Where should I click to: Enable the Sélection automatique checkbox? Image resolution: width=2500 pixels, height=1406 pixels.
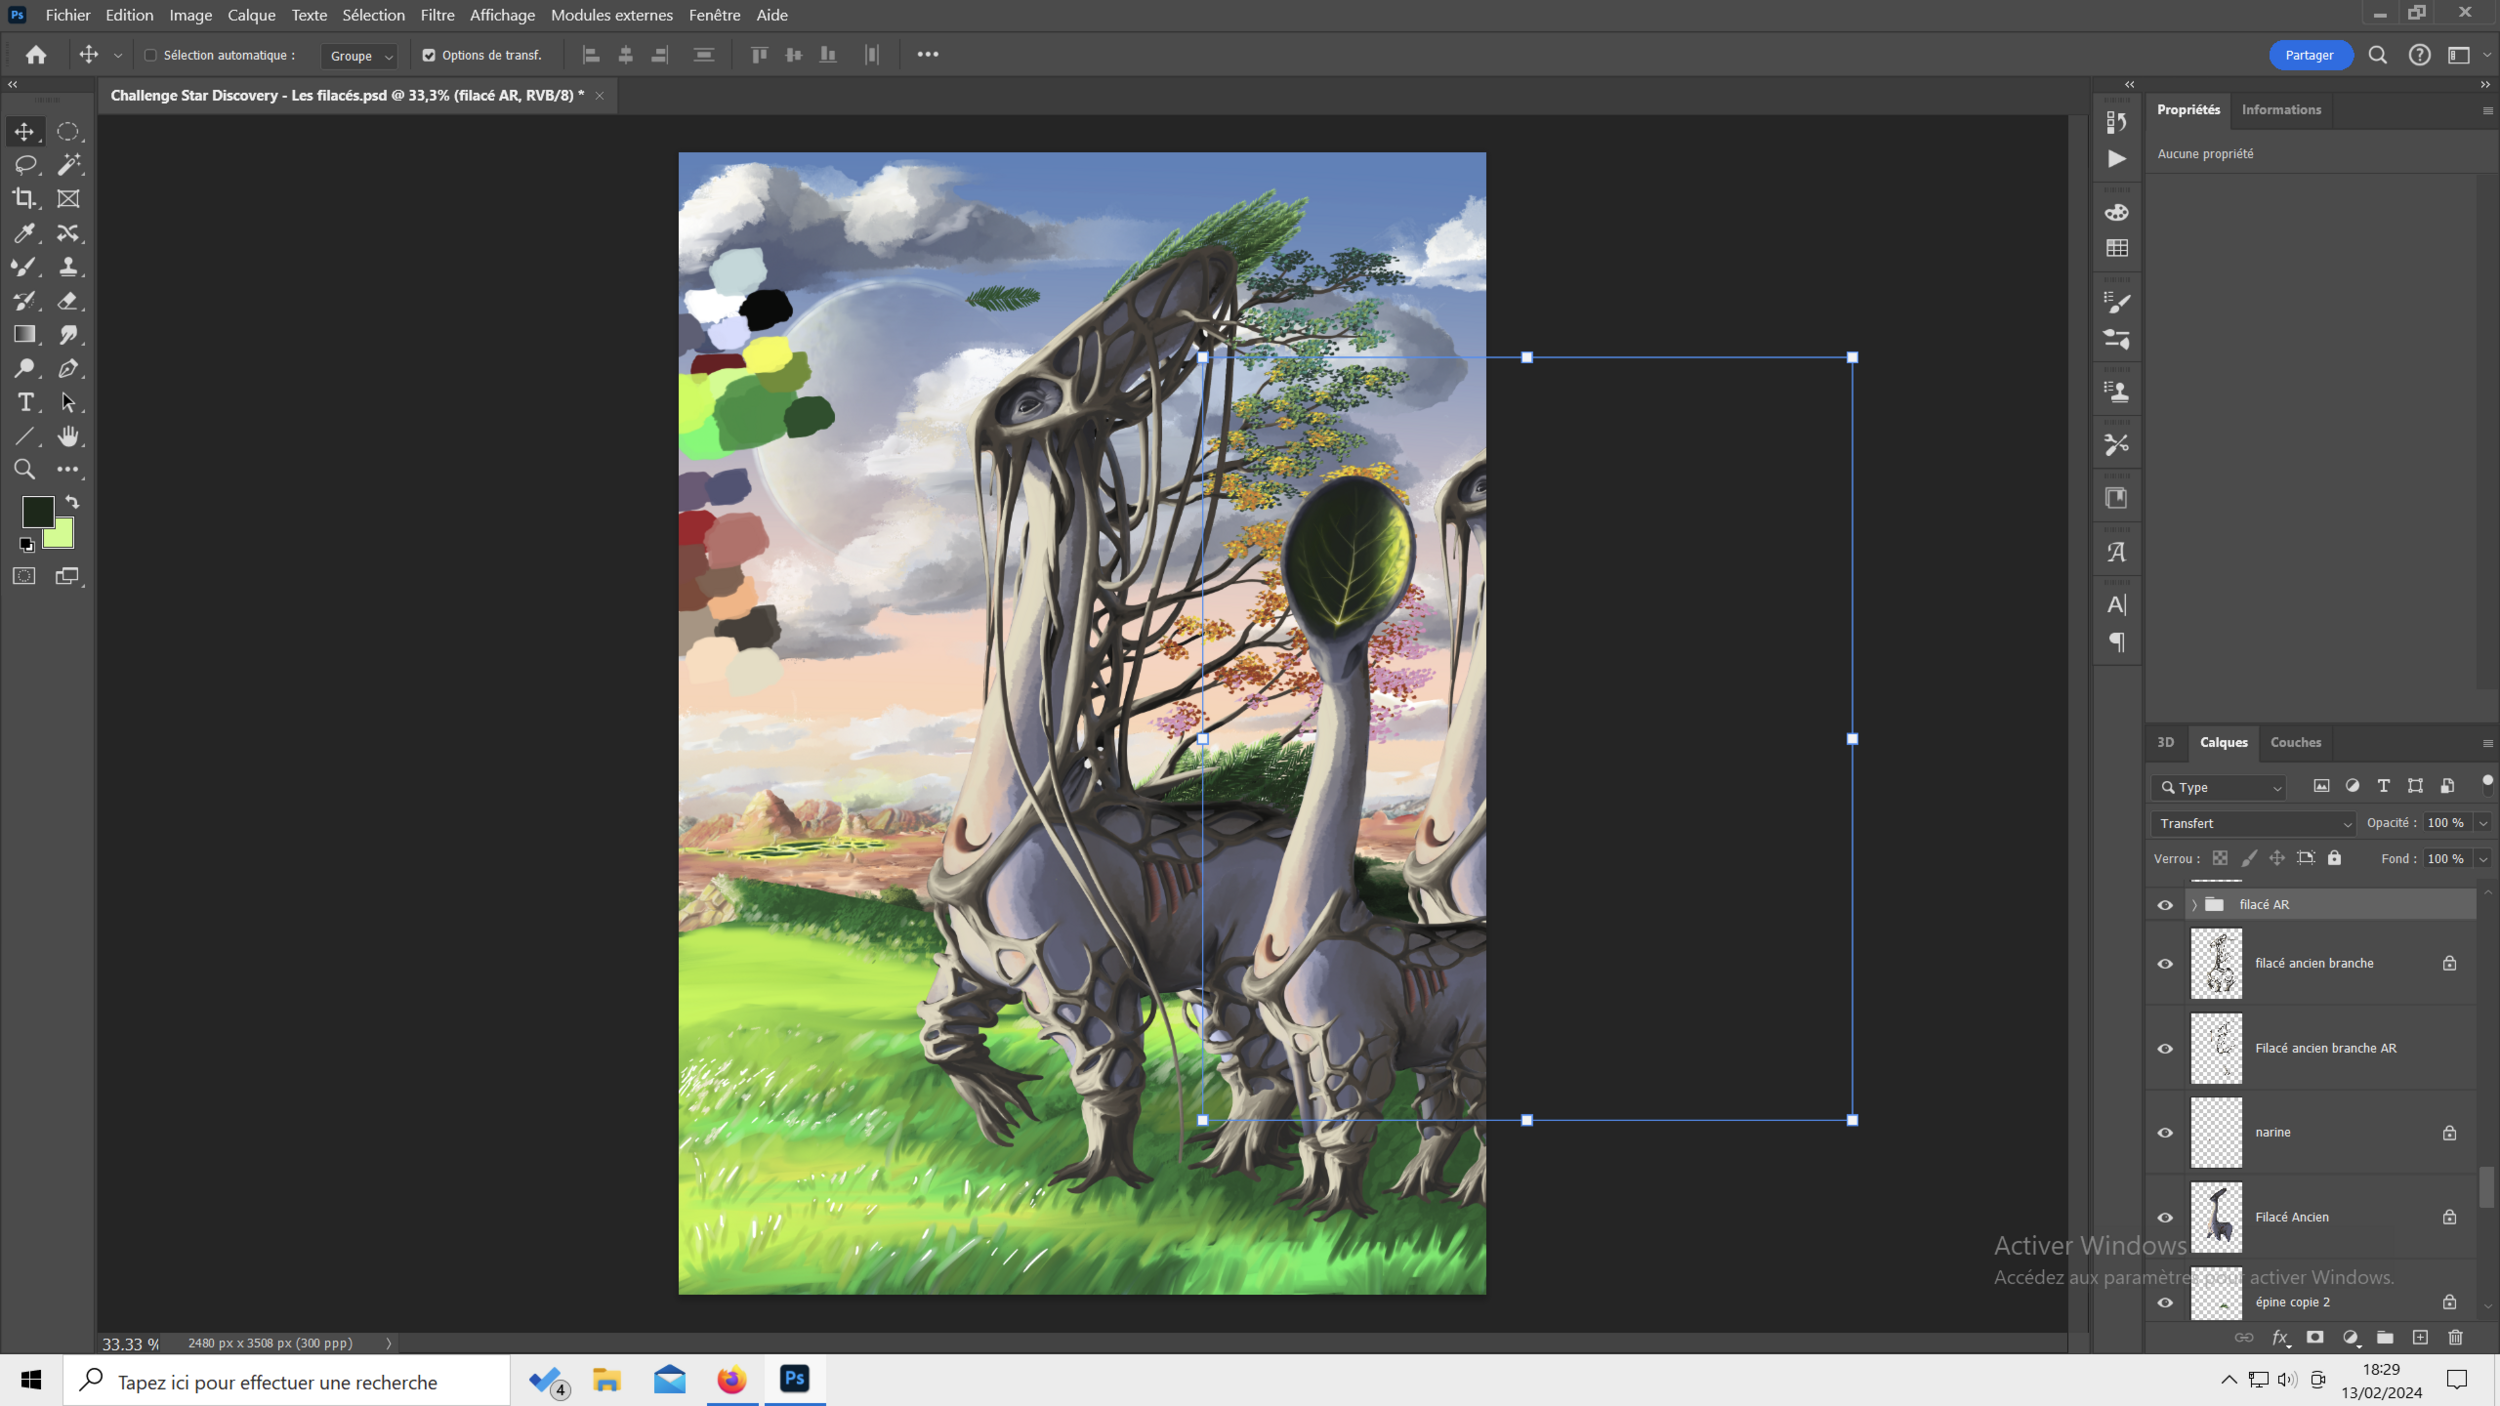(x=151, y=55)
